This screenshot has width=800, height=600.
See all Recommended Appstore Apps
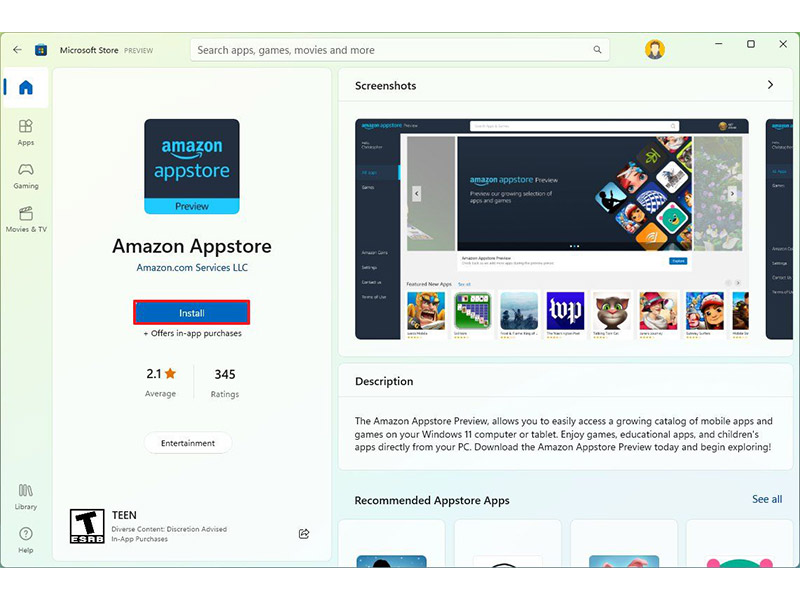tap(767, 499)
